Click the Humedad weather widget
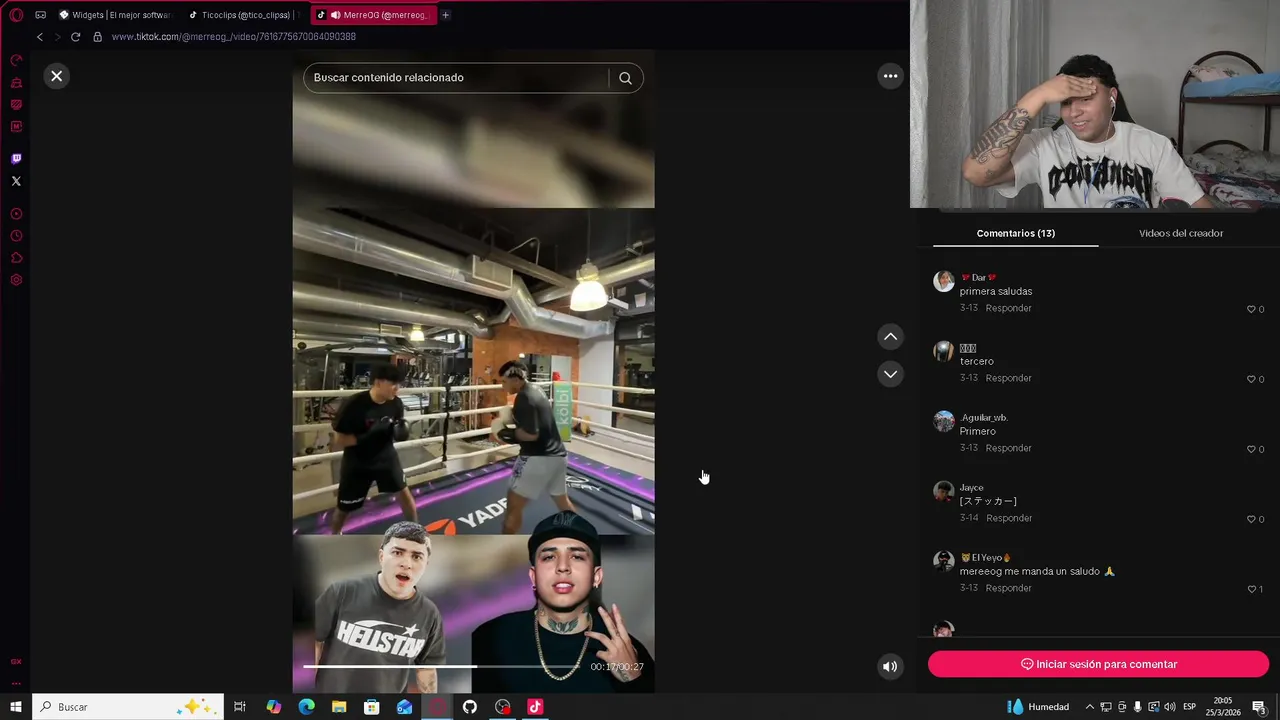1280x720 pixels. (x=1039, y=707)
